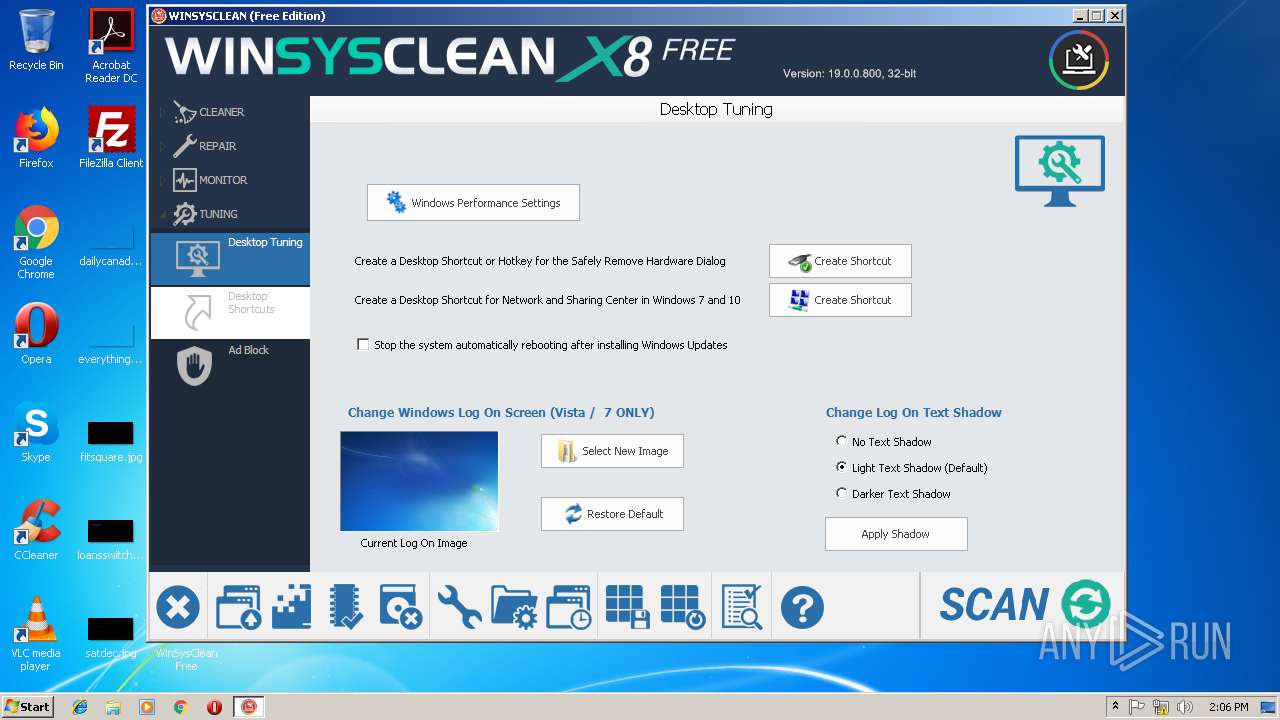The image size is (1280, 720).
Task: Click the current log on image thumbnail
Action: tap(419, 481)
